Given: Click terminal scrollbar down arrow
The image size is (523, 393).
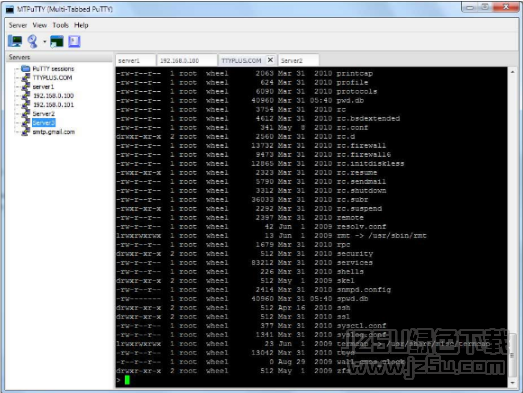Looking at the screenshot, I should [512, 383].
